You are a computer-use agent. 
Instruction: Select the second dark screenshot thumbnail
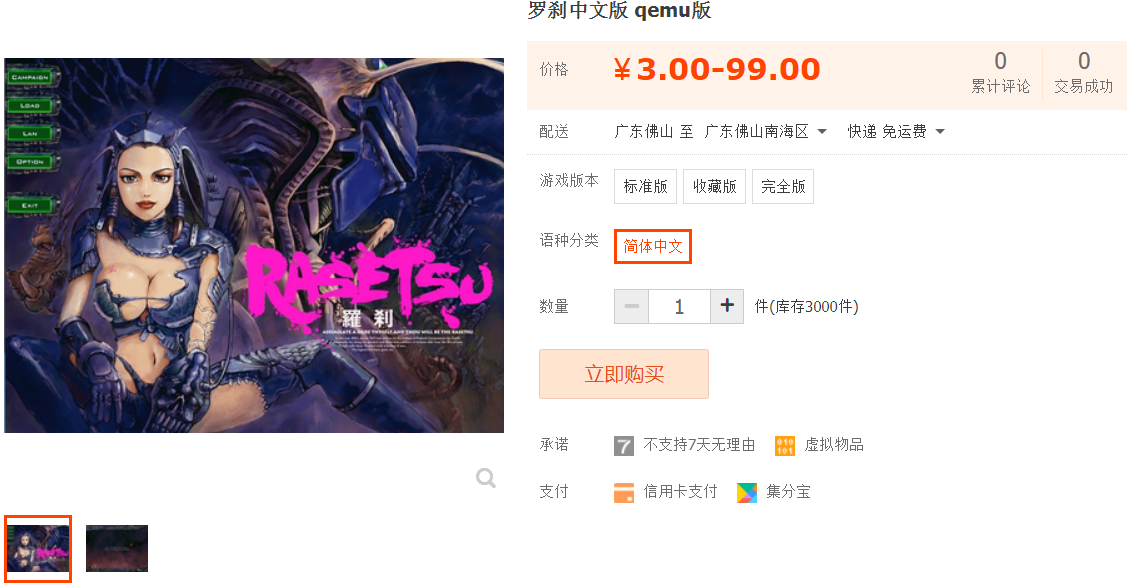117,548
